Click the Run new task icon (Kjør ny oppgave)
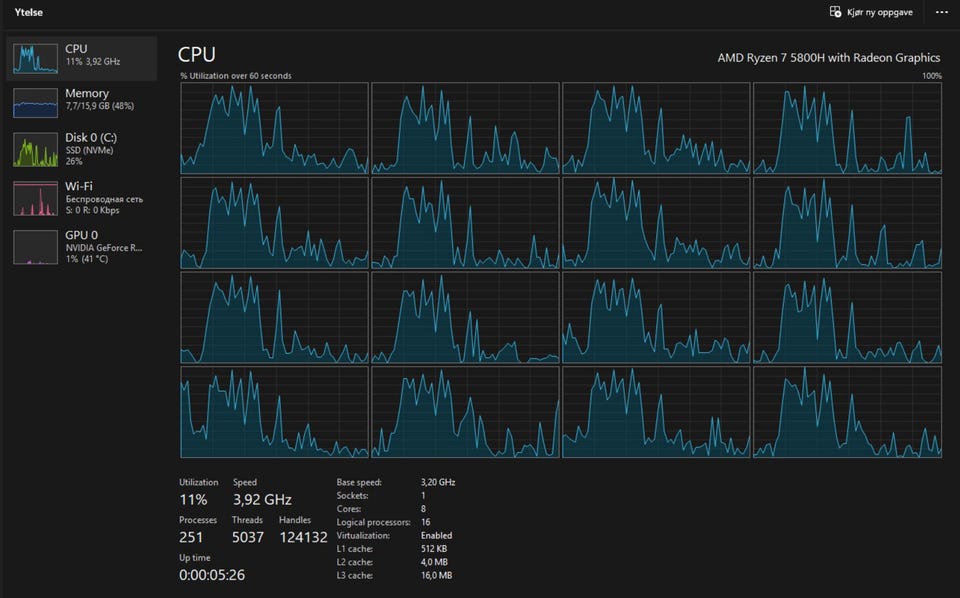 pyautogui.click(x=835, y=12)
